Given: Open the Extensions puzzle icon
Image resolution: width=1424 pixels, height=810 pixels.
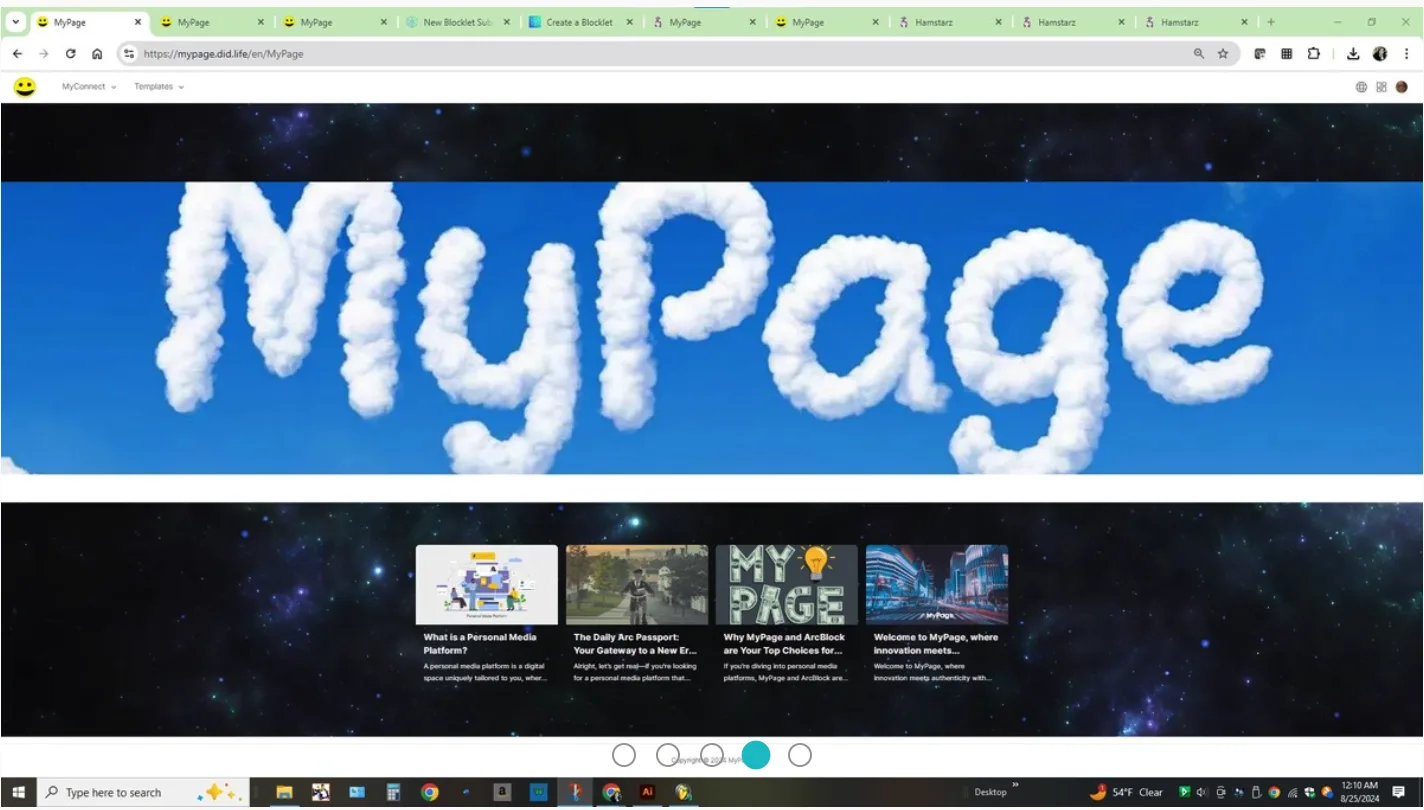Looking at the screenshot, I should (x=1313, y=54).
